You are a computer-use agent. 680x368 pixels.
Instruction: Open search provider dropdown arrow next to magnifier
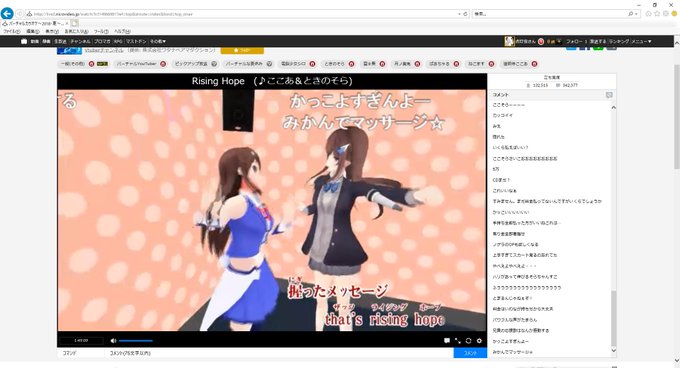coord(636,14)
